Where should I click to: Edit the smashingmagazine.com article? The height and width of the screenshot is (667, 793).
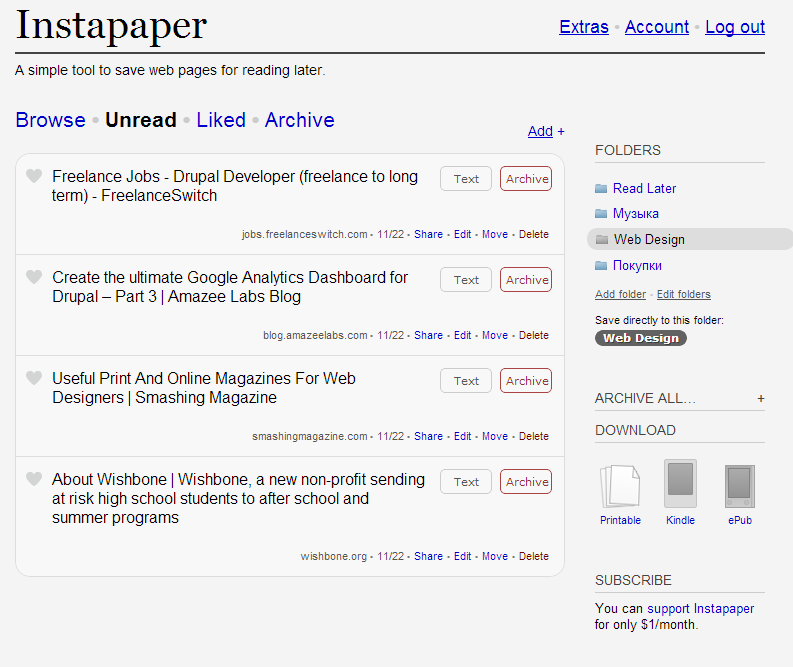(x=462, y=436)
